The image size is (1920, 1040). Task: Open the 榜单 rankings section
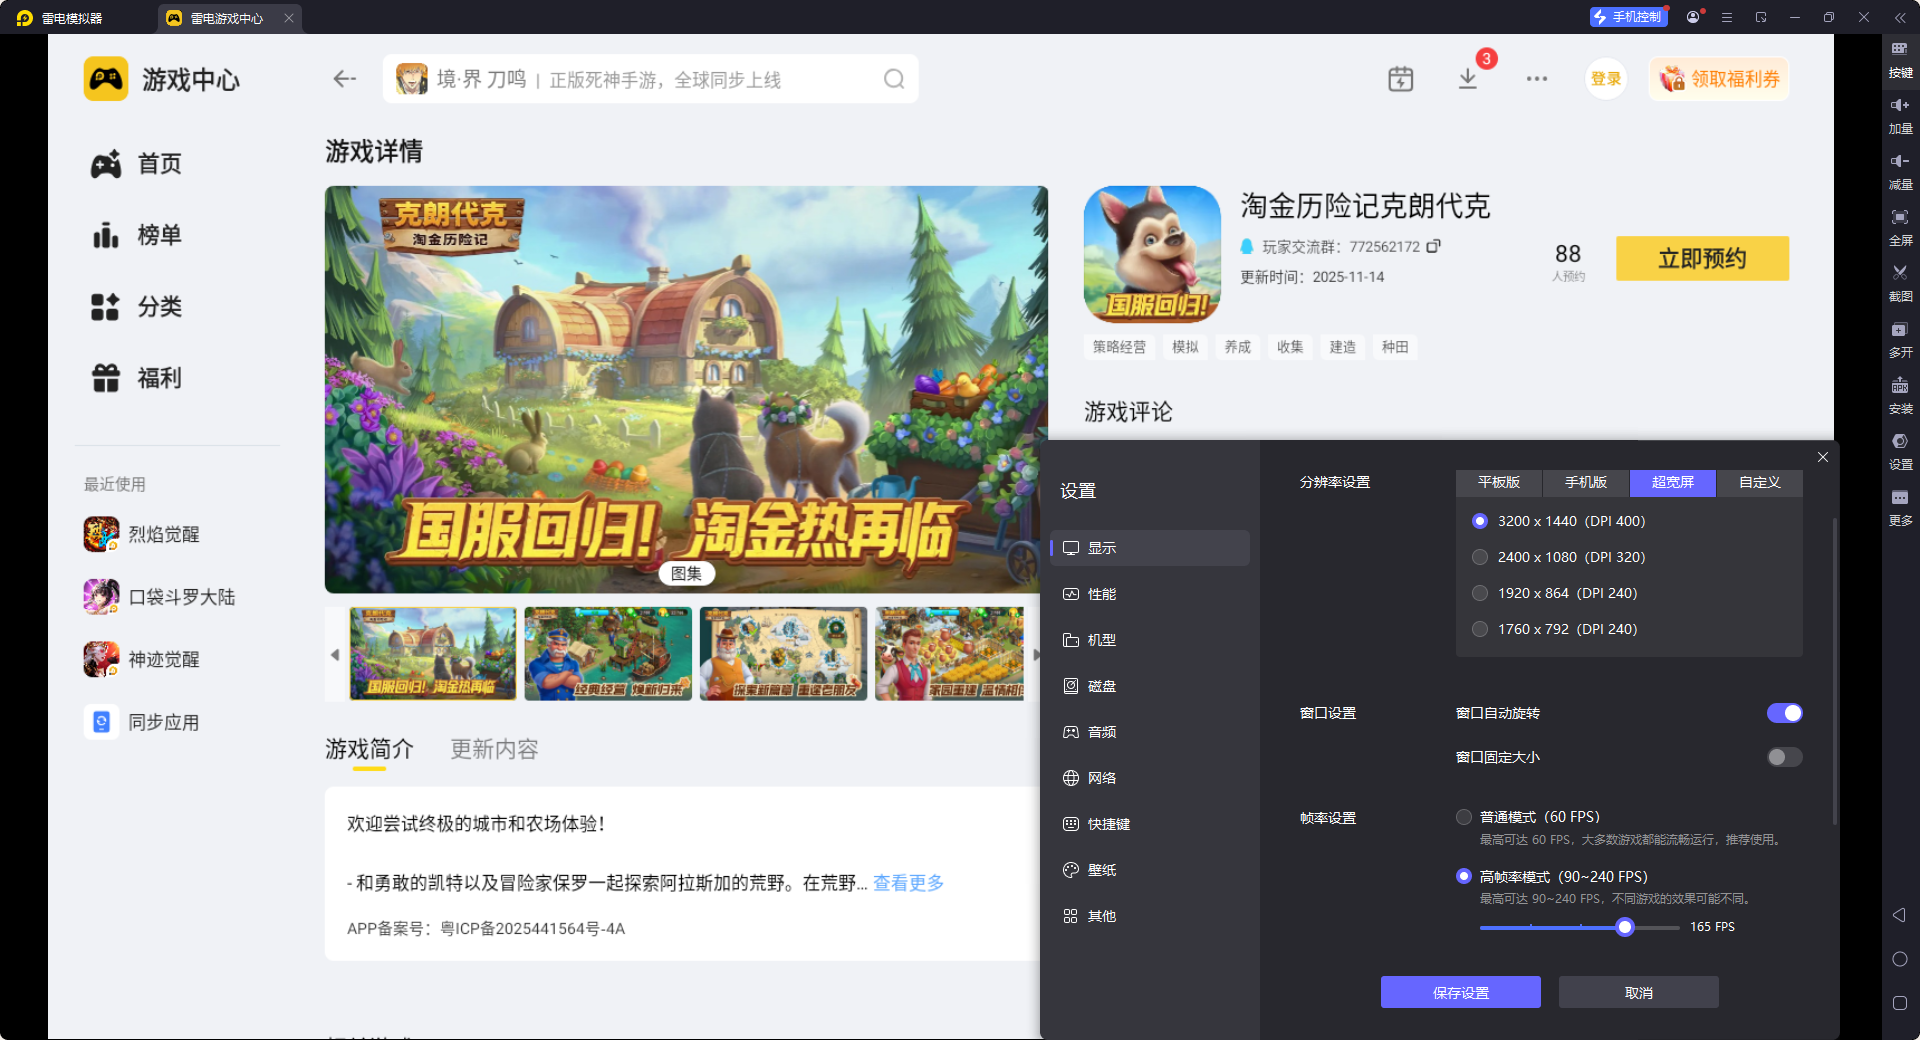159,235
